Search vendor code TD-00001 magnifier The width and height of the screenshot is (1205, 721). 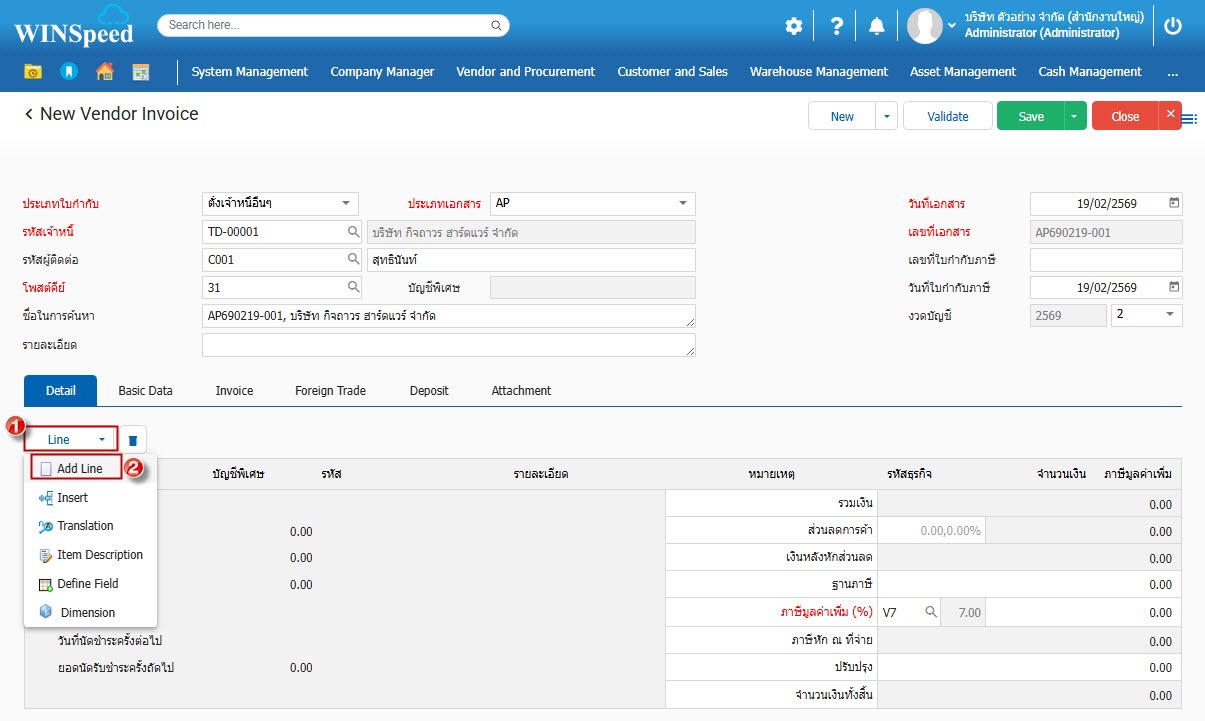(x=353, y=232)
